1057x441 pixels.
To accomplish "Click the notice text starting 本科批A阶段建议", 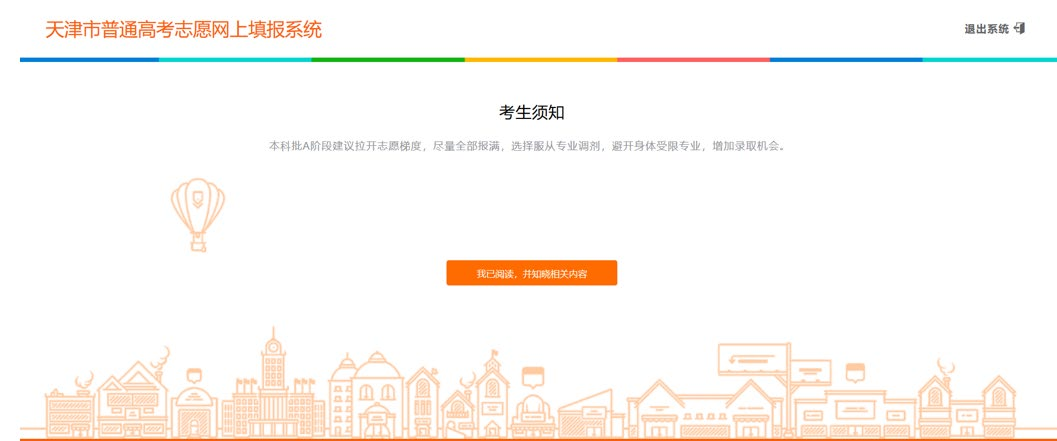I will [x=528, y=146].
